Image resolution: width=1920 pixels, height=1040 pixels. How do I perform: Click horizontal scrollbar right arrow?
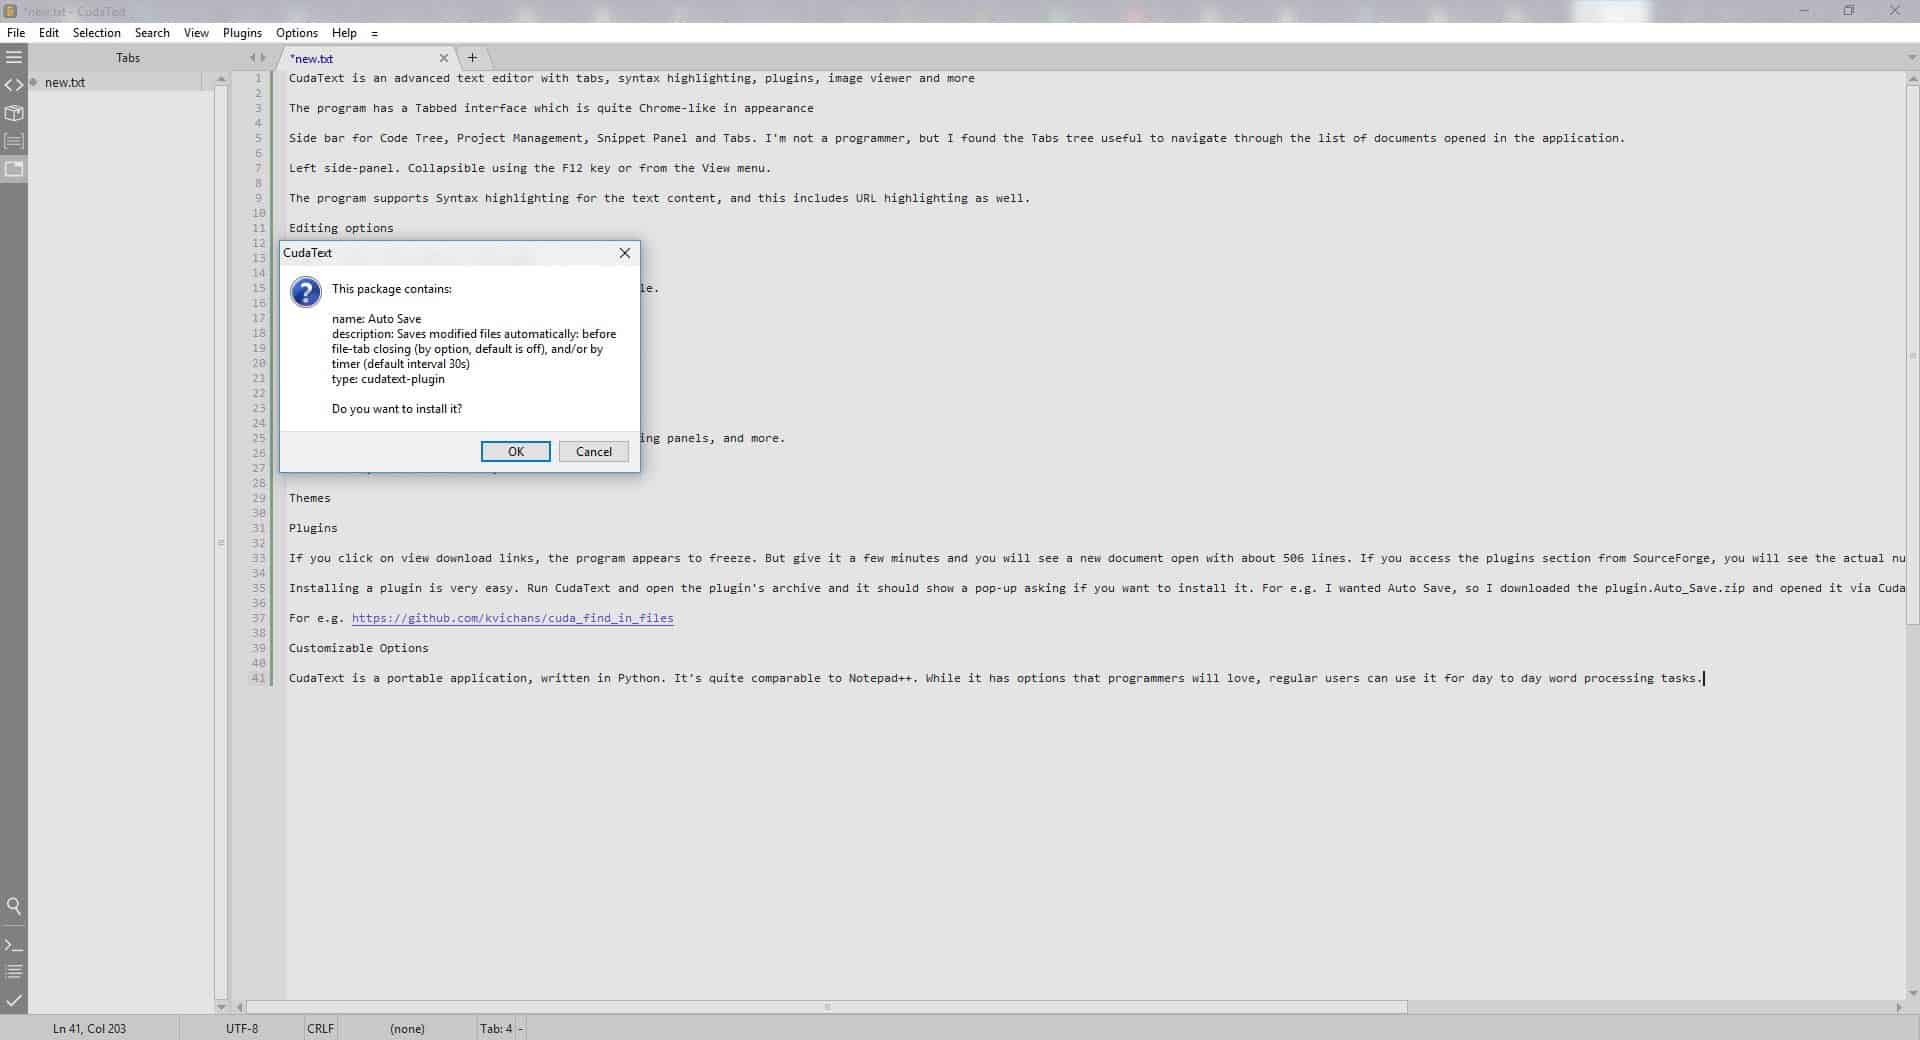pos(1898,1007)
